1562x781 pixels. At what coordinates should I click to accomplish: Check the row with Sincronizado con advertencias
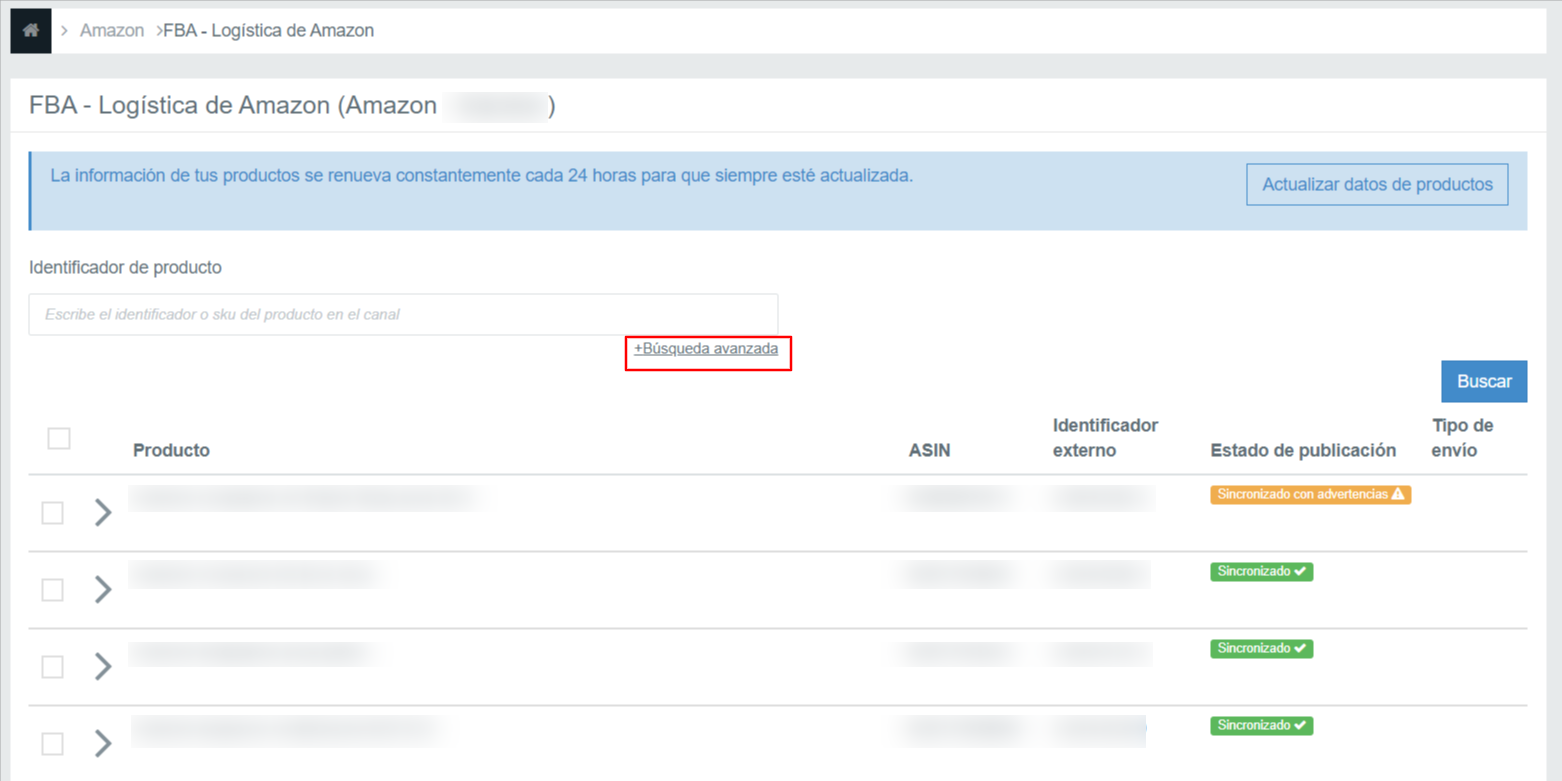coord(52,513)
